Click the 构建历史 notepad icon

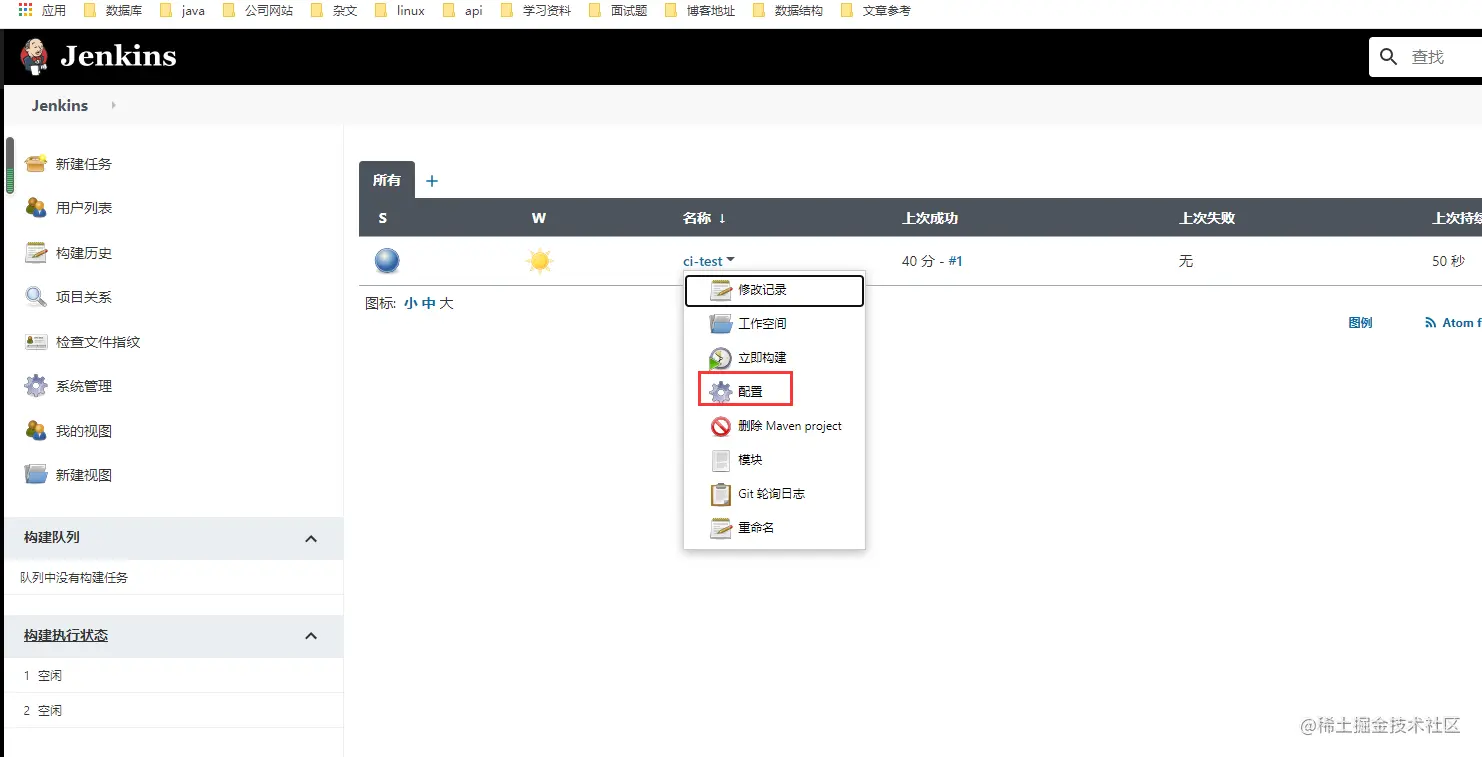36,252
